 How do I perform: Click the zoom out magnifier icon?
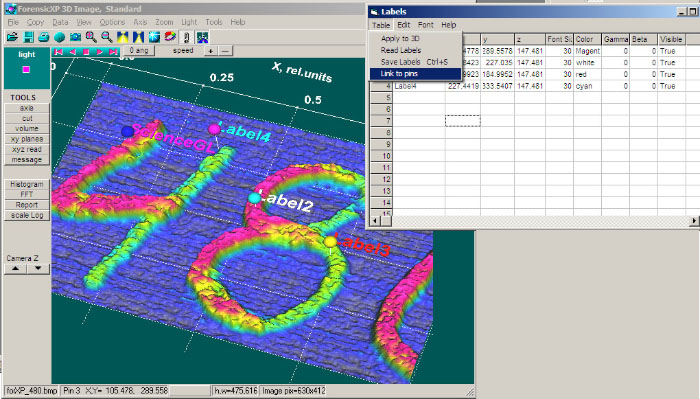point(106,37)
